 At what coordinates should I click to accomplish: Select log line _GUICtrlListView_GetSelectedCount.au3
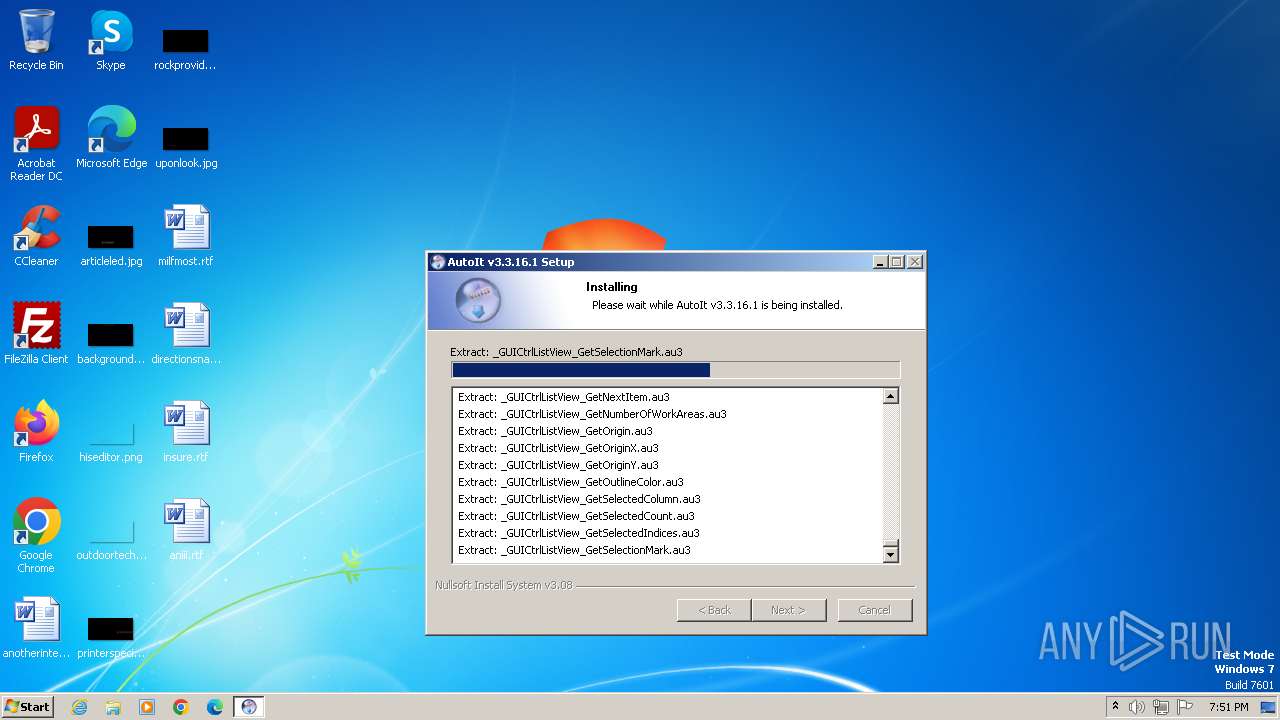576,516
